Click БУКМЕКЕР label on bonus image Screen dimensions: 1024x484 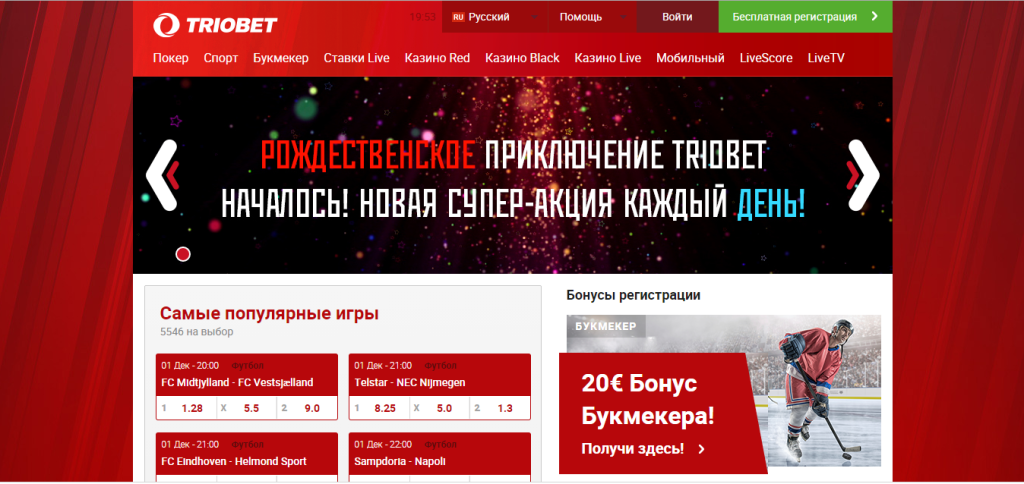(x=606, y=326)
